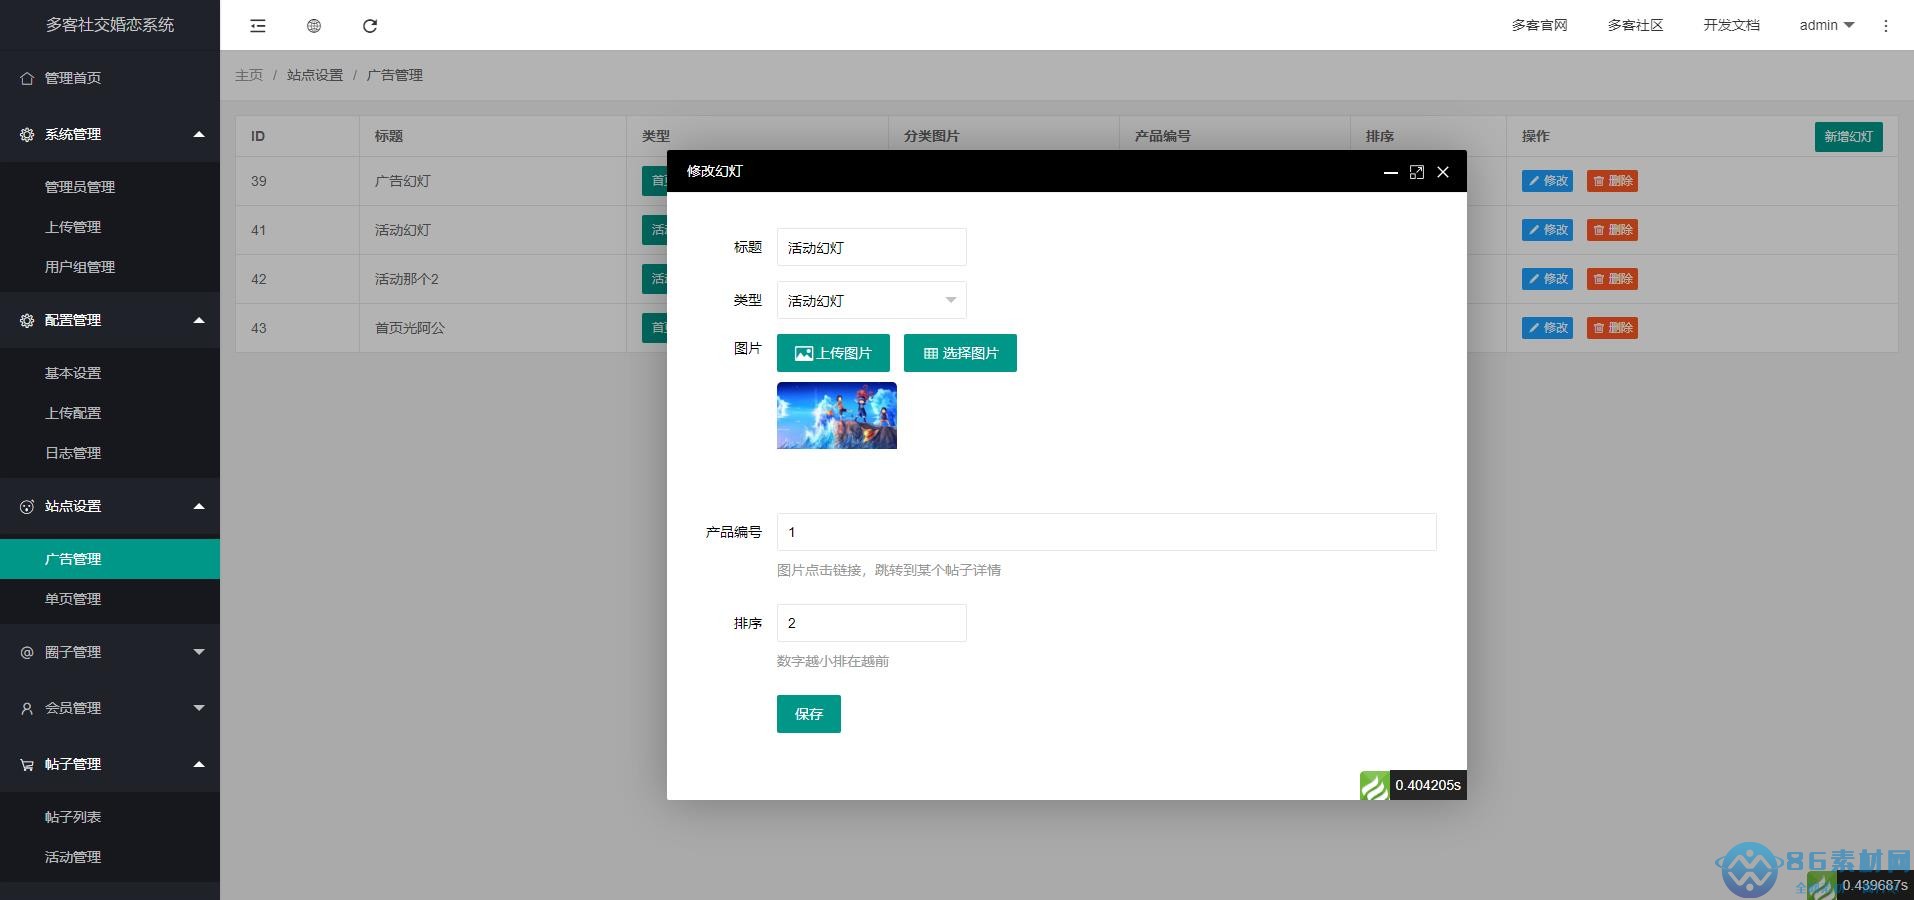Screen dimensions: 1914x900
Task: Maximize the 修改幻灯 dialog window
Action: (x=1416, y=172)
